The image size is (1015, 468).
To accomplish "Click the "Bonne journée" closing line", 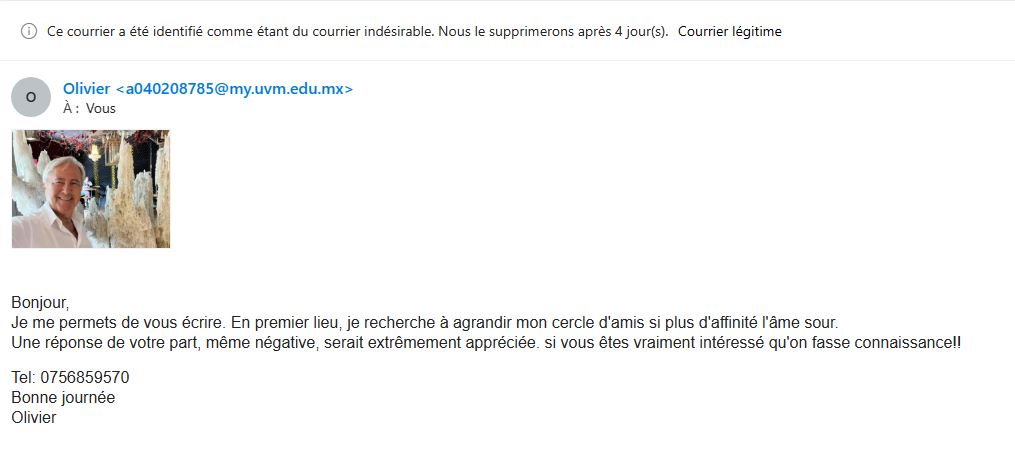I will click(63, 398).
